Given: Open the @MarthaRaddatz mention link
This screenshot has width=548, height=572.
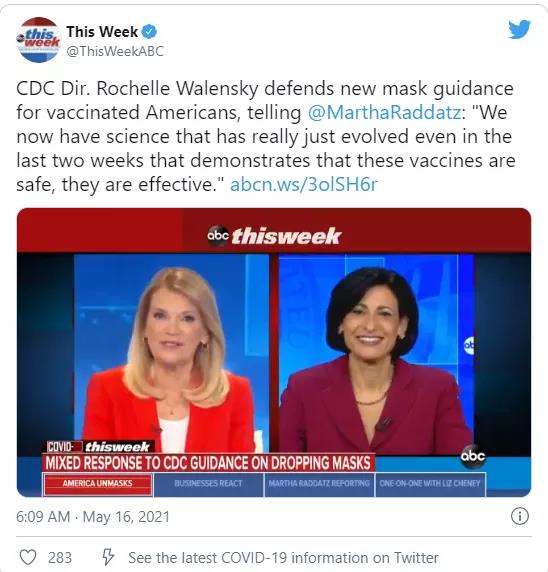Looking at the screenshot, I should pos(385,112).
